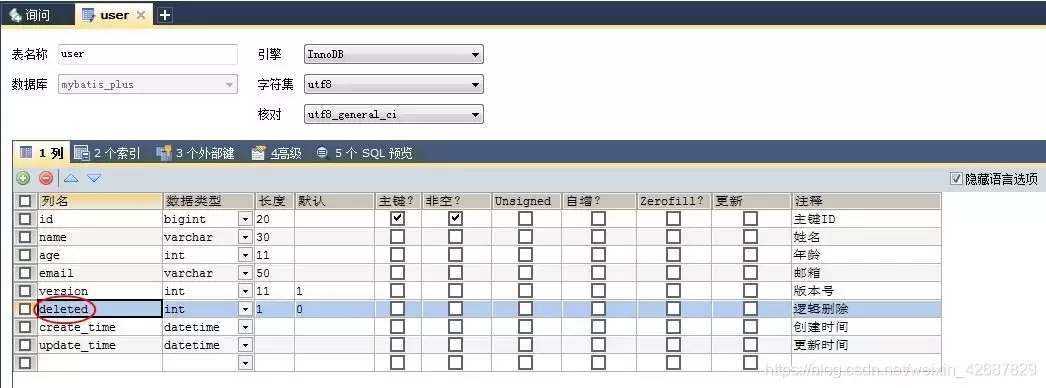The height and width of the screenshot is (388, 1046).
Task: Click the create_time column name cell
Action: point(99,327)
